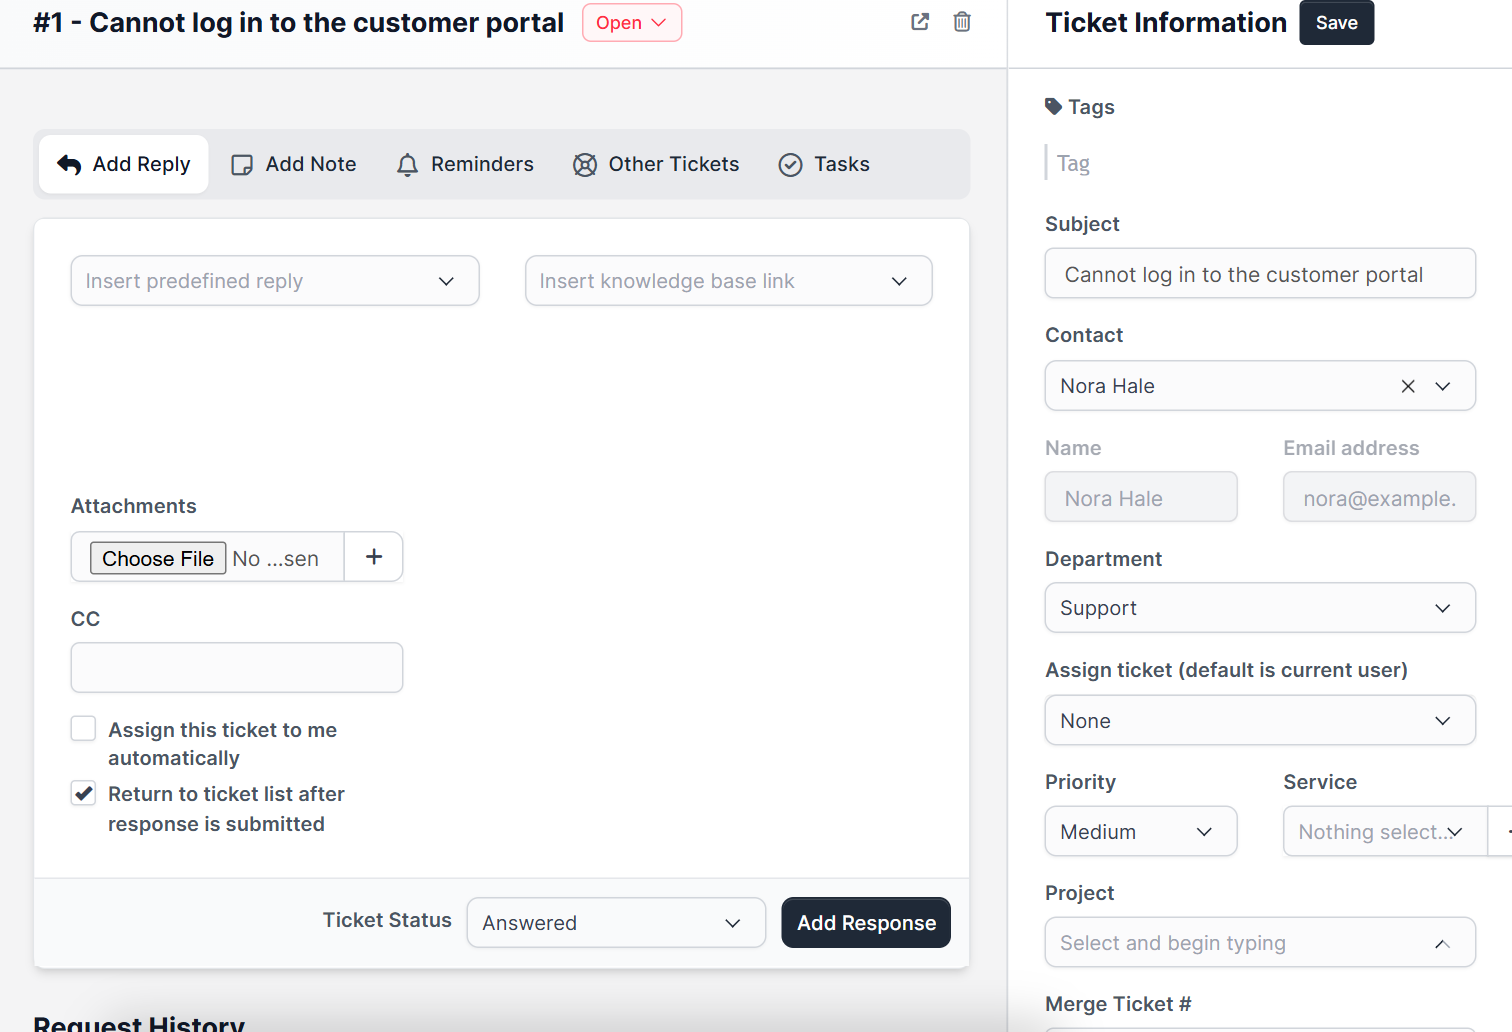The width and height of the screenshot is (1512, 1032).
Task: Click the Email address field nora@example
Action: pyautogui.click(x=1379, y=497)
